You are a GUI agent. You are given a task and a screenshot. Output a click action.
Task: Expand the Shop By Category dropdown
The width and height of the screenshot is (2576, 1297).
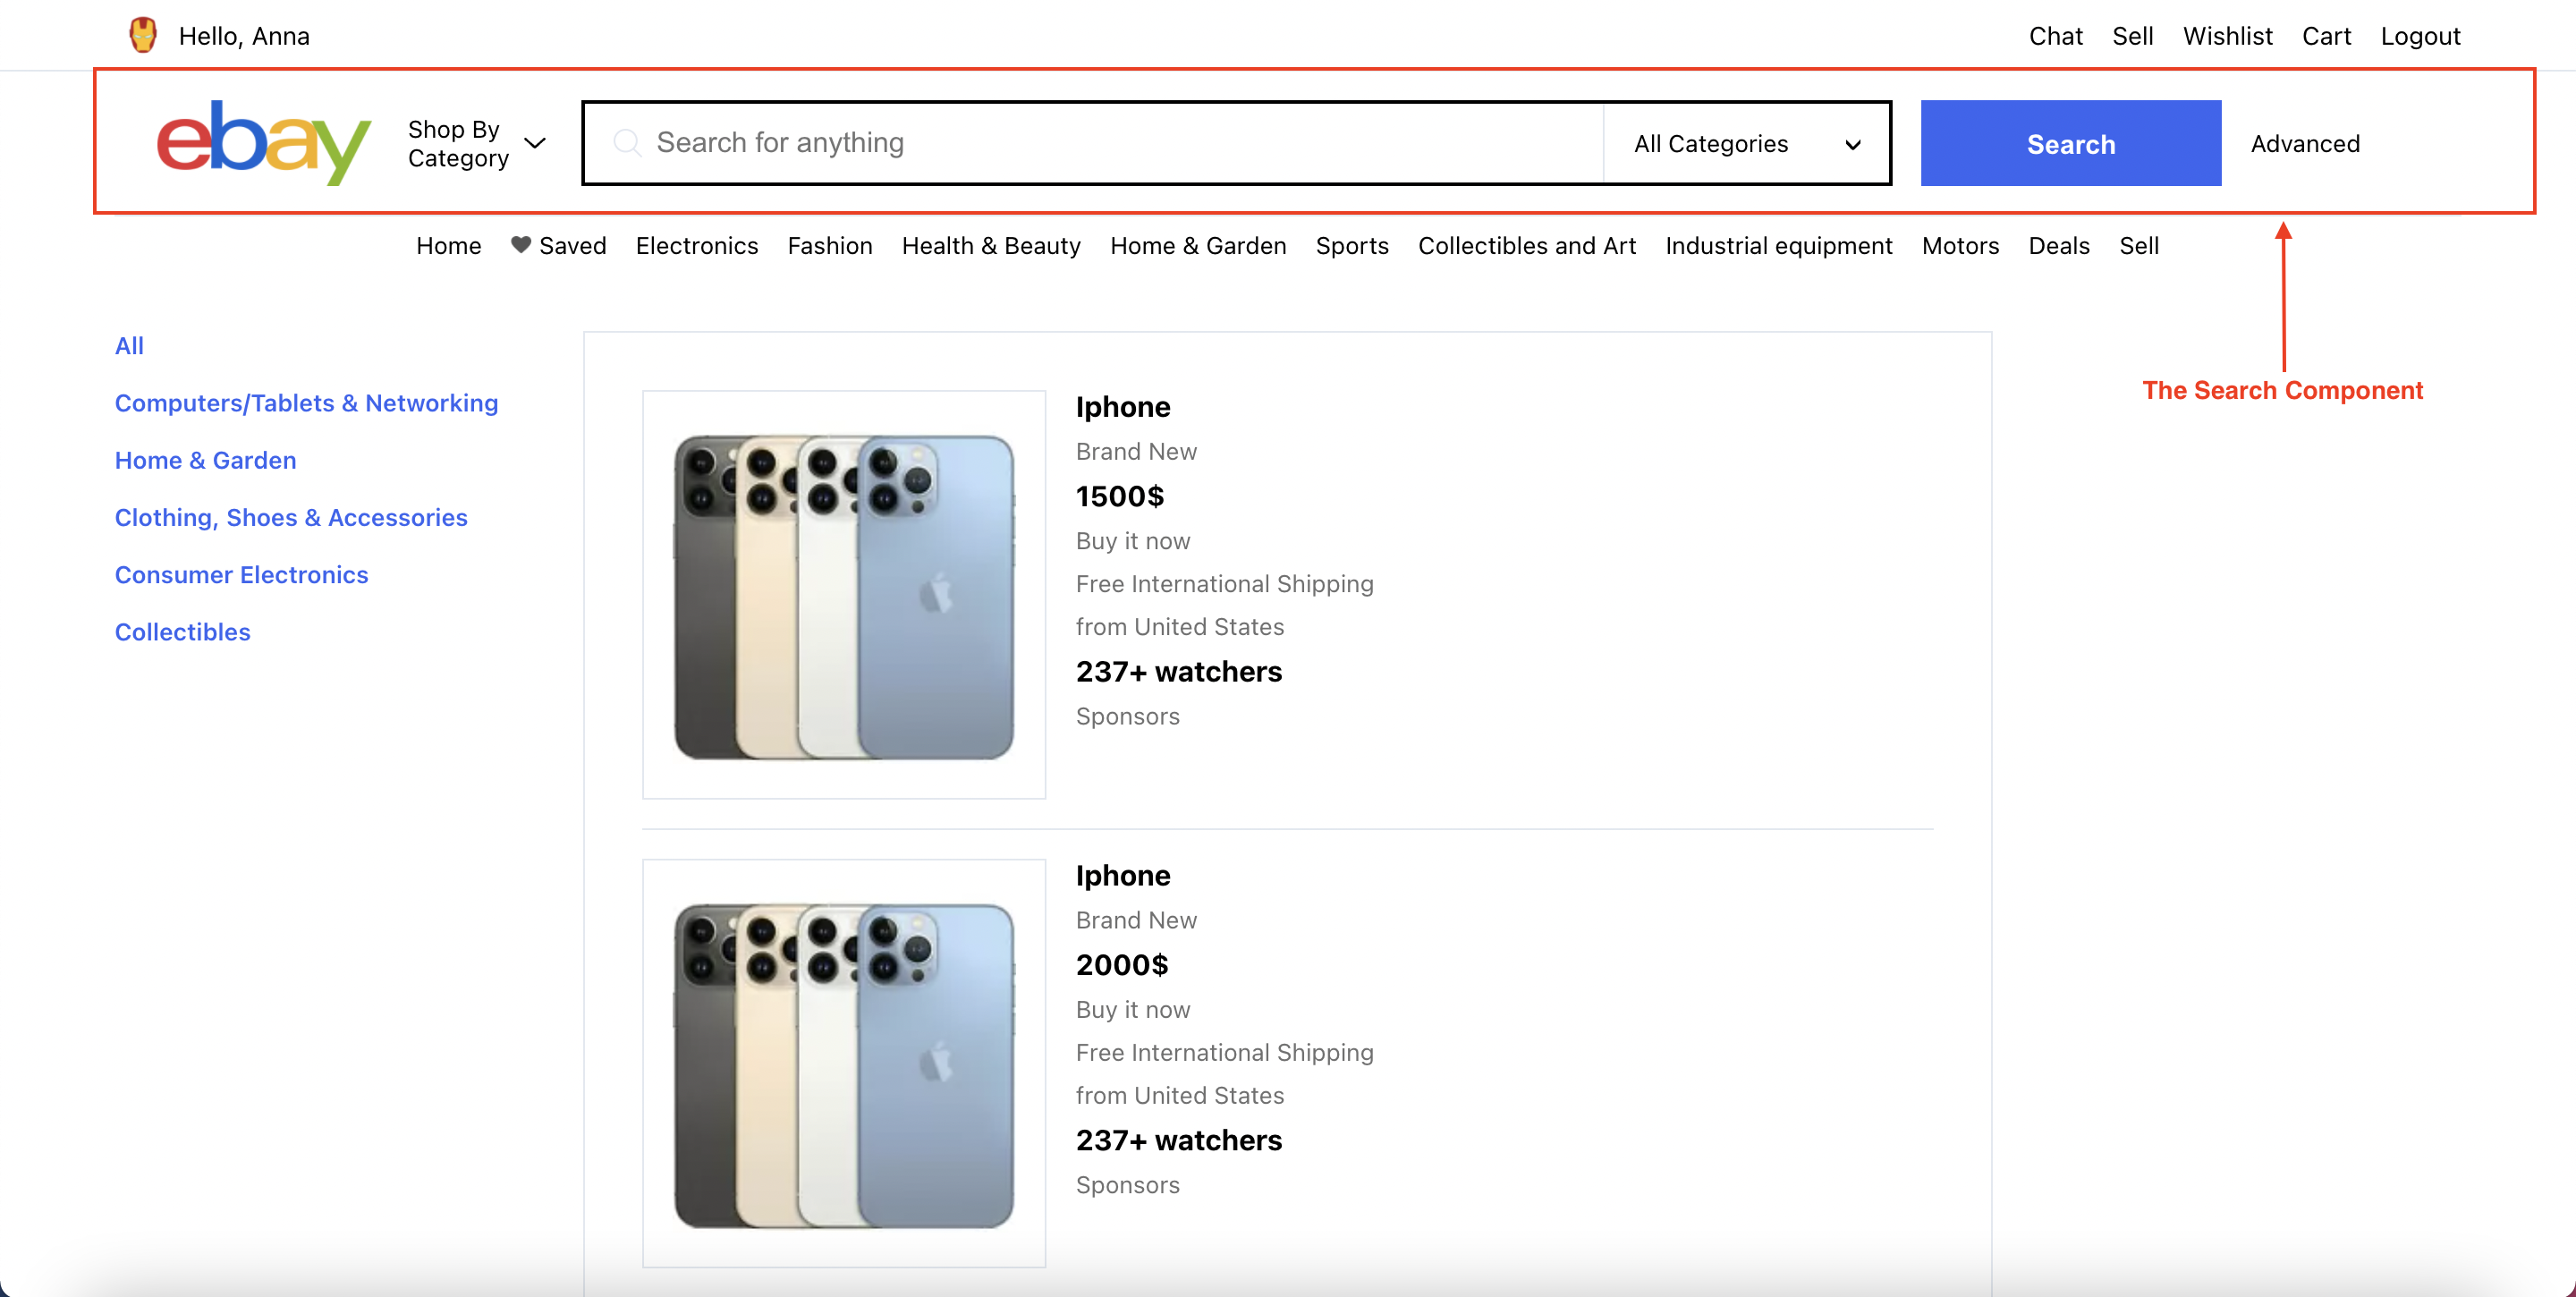tap(479, 142)
